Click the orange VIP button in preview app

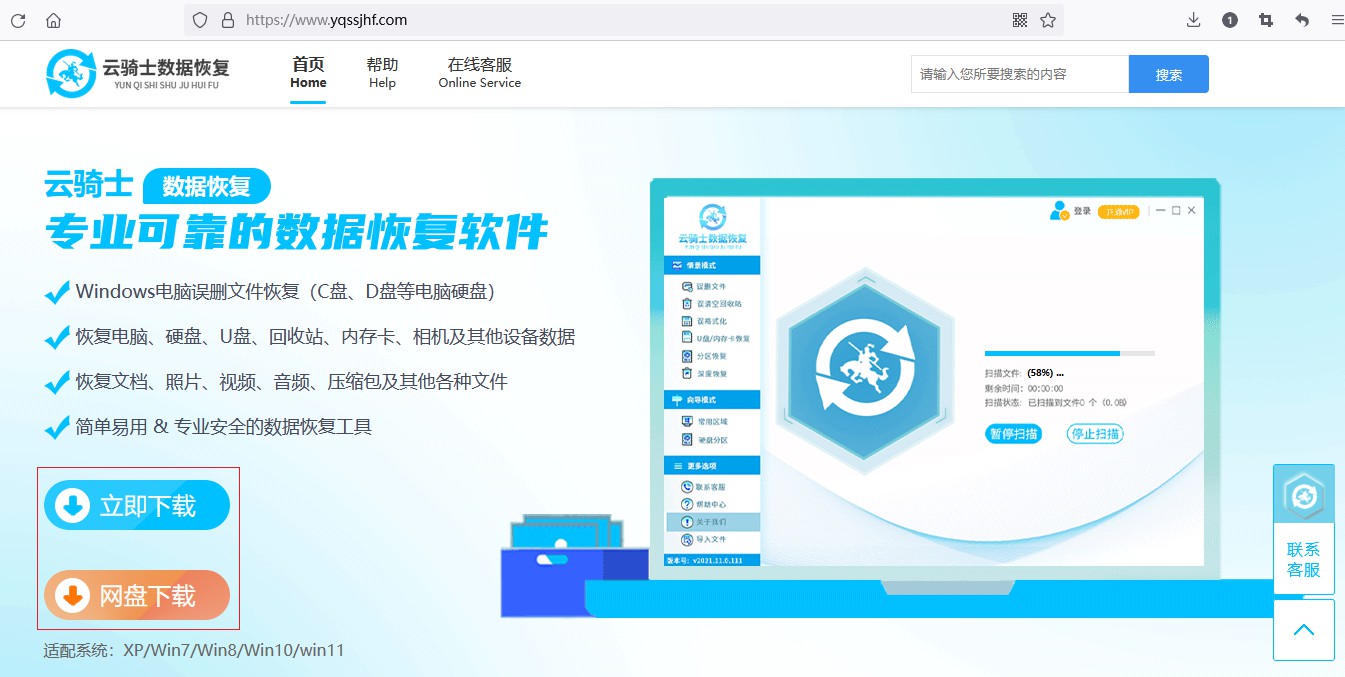pyautogui.click(x=1118, y=212)
